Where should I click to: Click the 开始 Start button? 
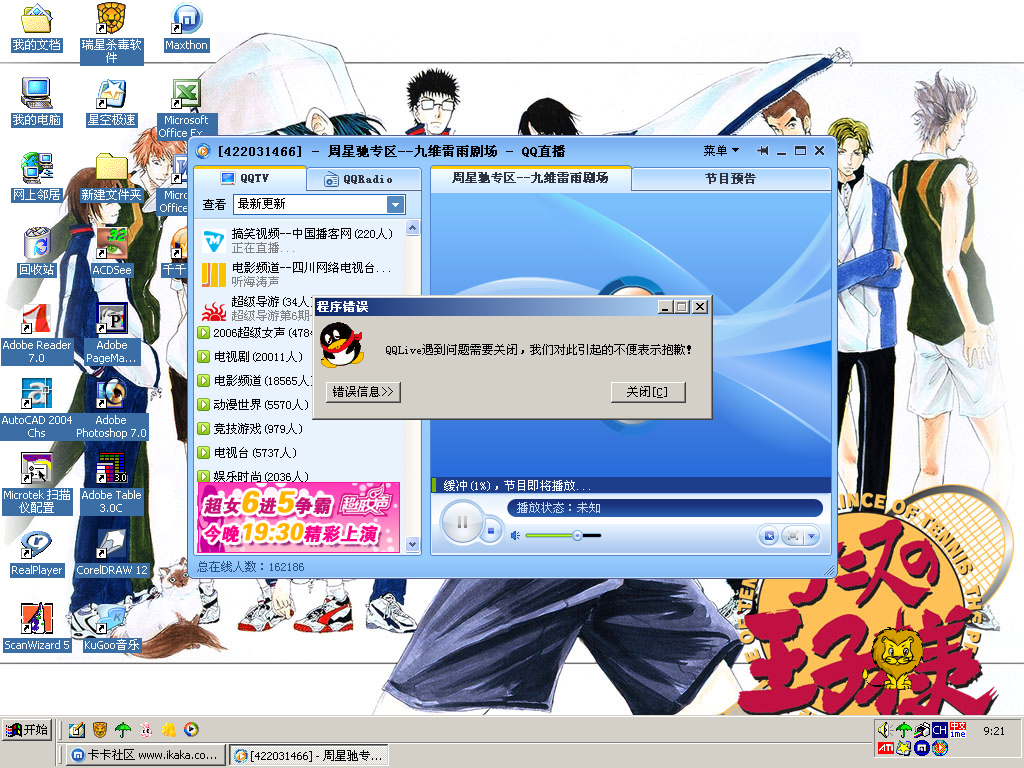coord(27,729)
